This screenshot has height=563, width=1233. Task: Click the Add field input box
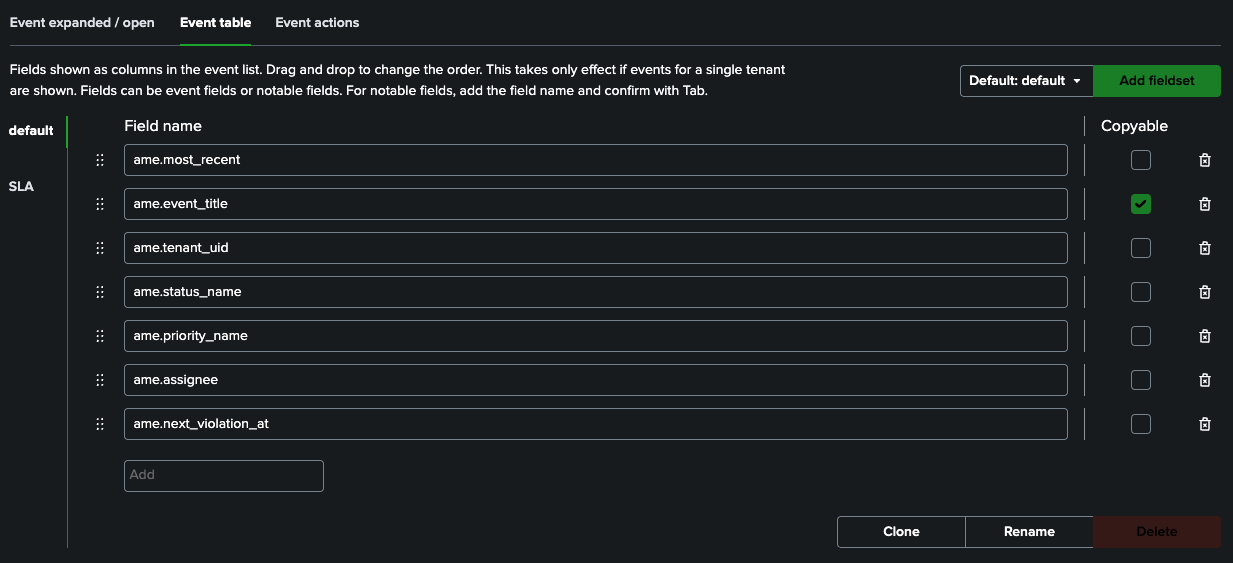click(x=224, y=475)
